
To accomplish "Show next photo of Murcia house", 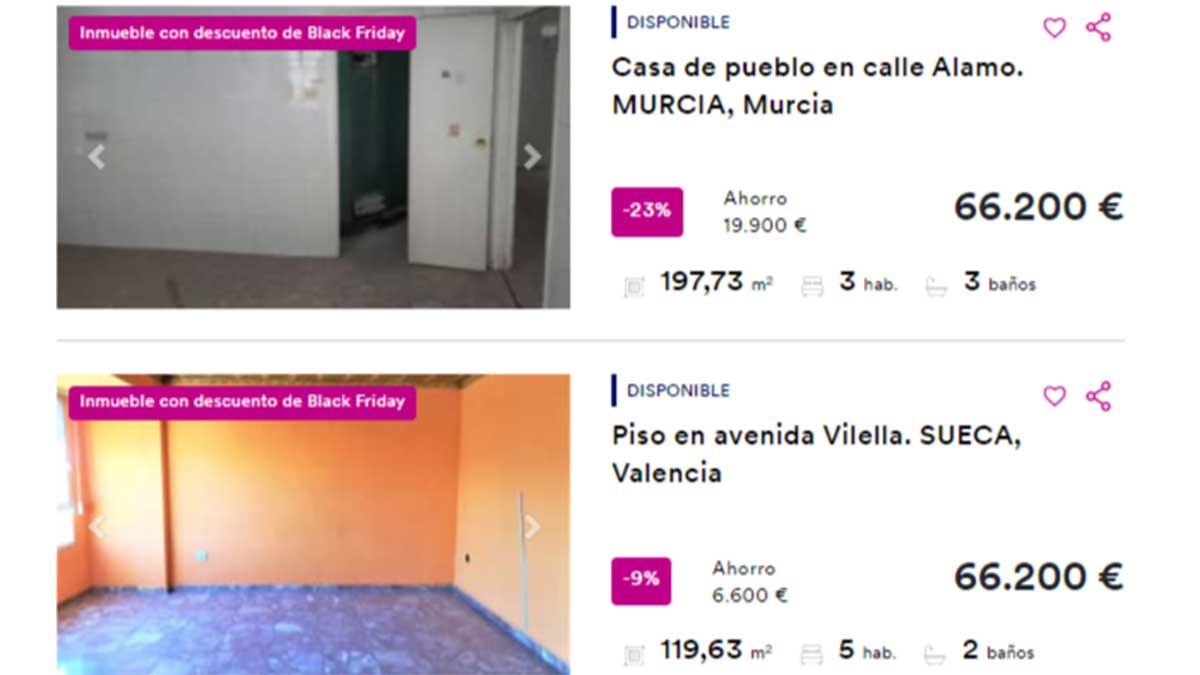I will (x=532, y=156).
